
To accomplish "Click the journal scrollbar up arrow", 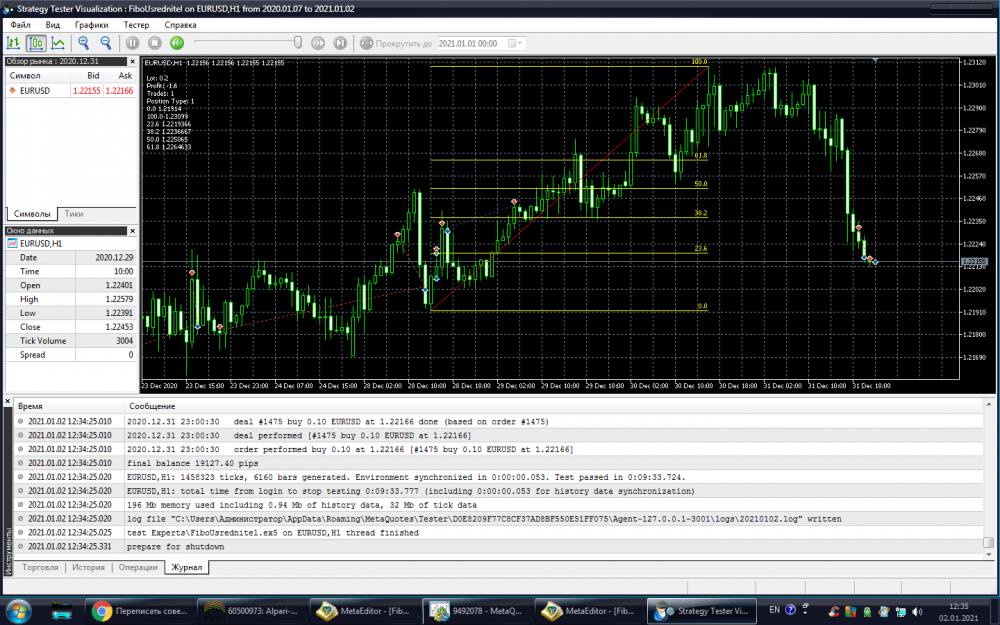I will point(989,404).
